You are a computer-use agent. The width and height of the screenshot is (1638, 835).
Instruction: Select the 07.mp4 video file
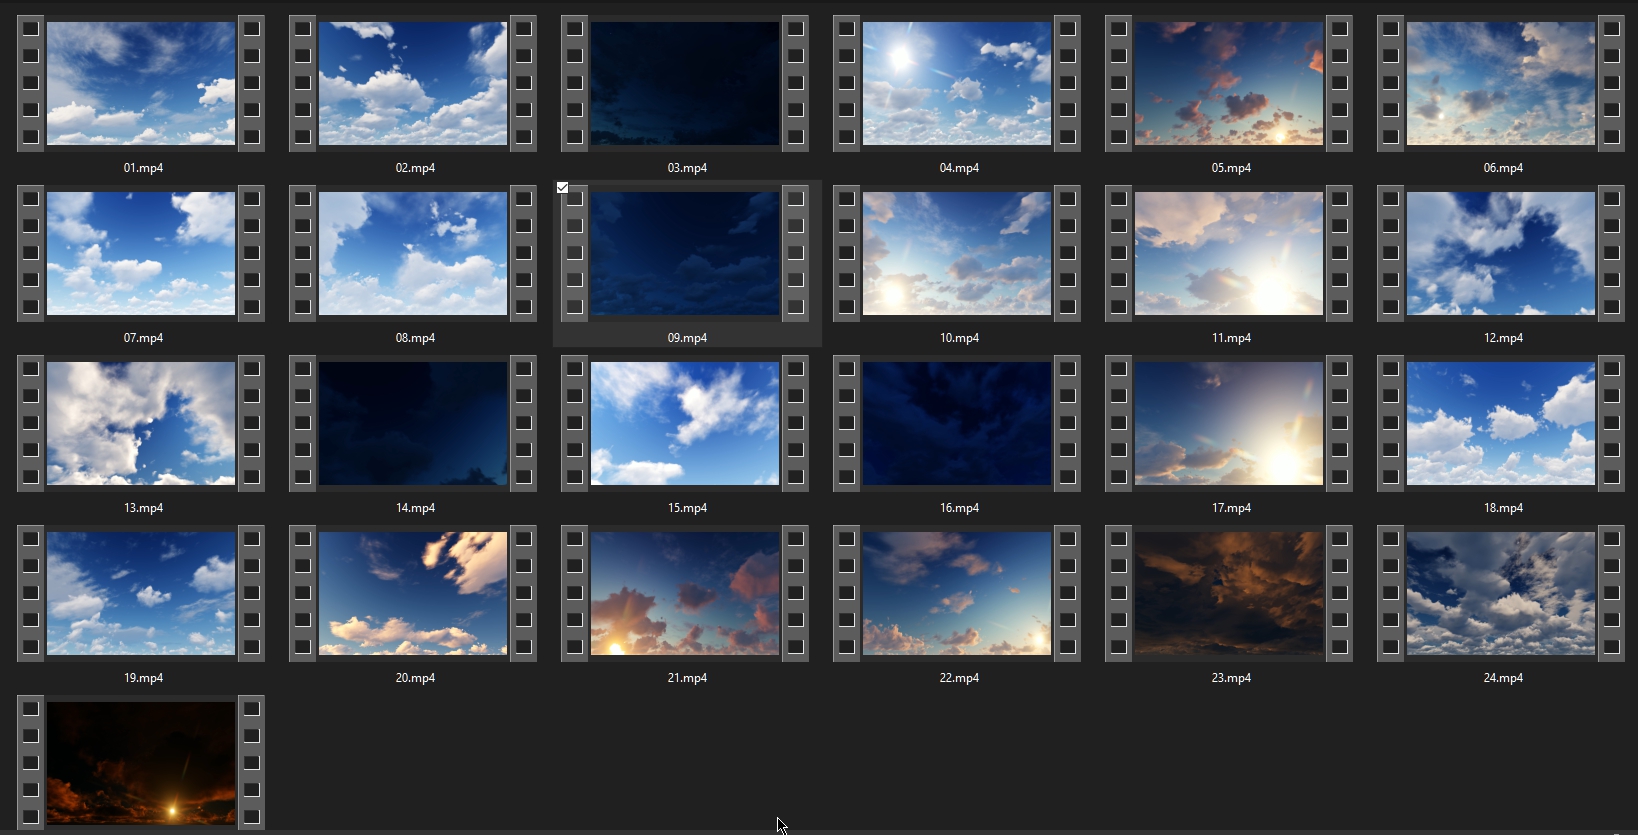tap(141, 254)
